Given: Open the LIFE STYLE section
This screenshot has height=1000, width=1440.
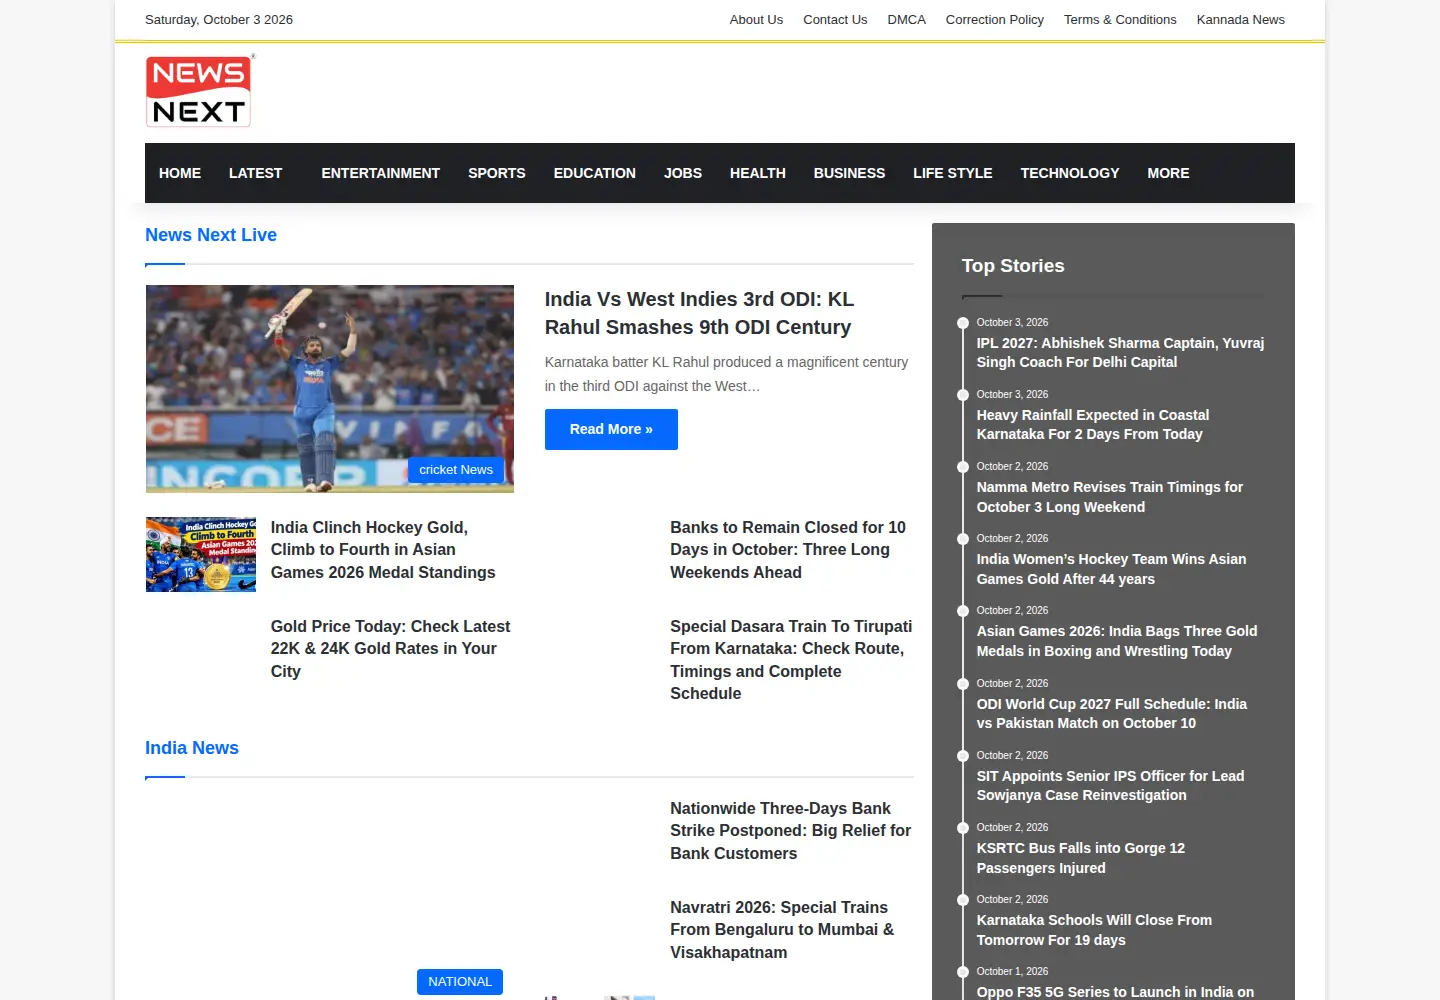Looking at the screenshot, I should [x=952, y=173].
